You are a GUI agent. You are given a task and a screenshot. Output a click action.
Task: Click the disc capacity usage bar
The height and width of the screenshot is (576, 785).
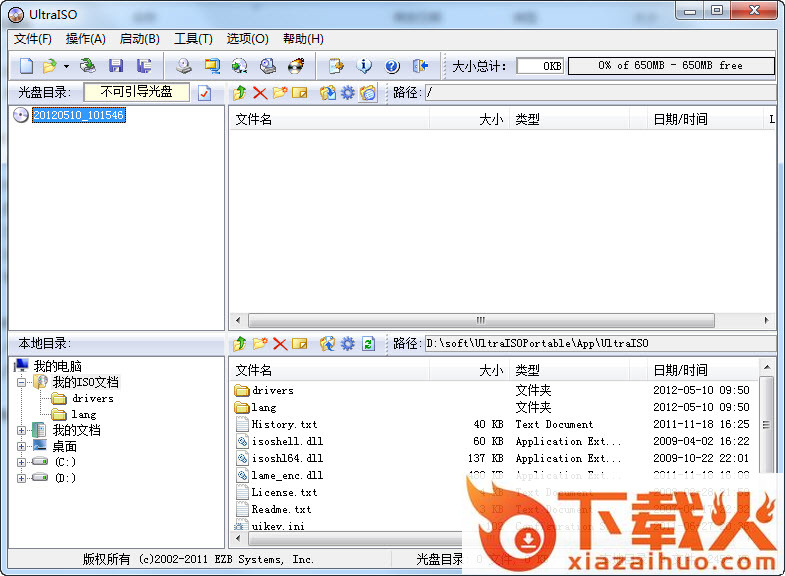click(x=670, y=66)
